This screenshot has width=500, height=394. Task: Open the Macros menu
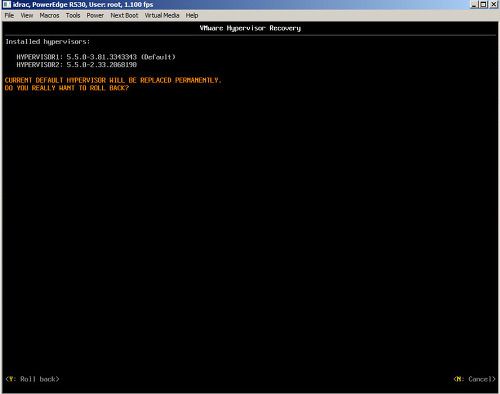pos(49,15)
